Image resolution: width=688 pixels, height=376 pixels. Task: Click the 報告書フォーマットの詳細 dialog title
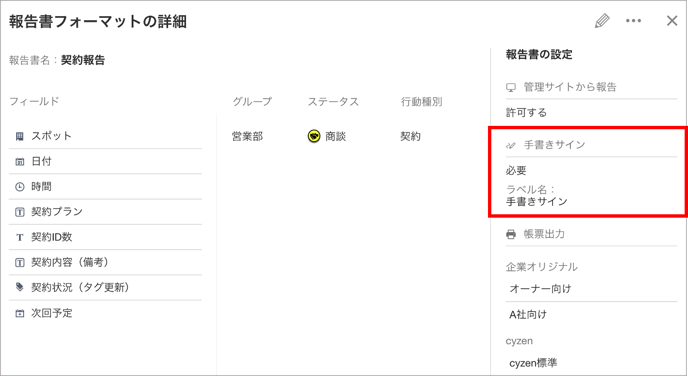click(98, 21)
